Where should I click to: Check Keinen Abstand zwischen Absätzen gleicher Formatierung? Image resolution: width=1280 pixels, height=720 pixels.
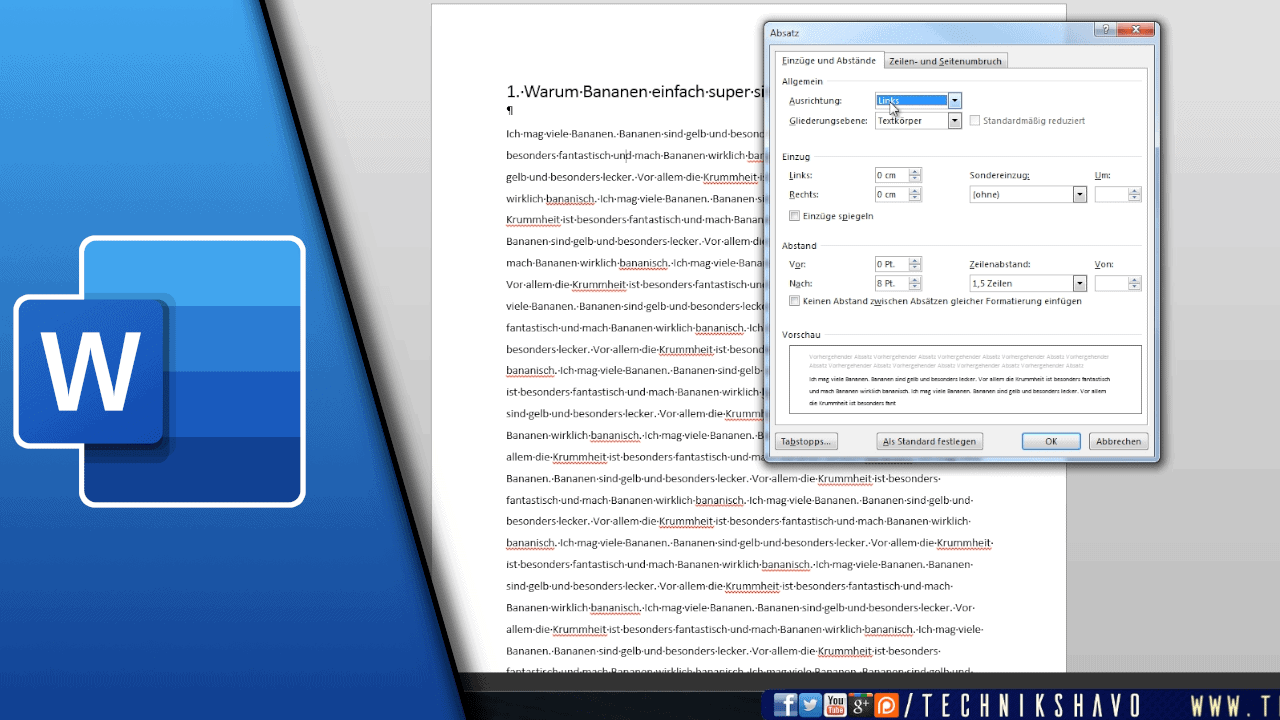click(795, 301)
